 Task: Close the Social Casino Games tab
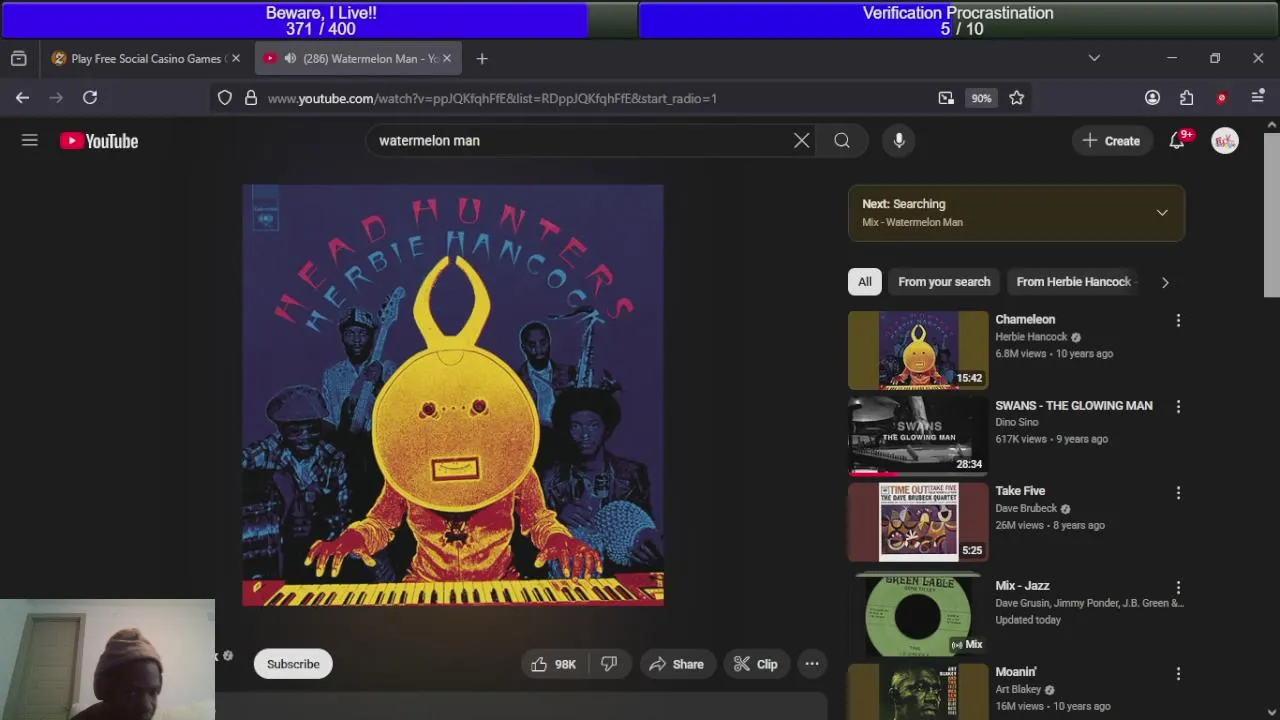click(236, 59)
